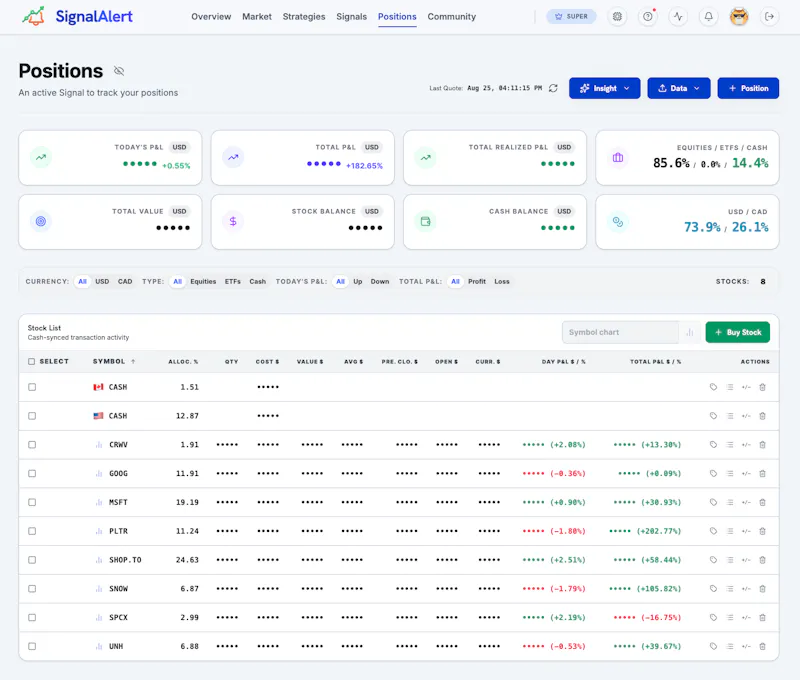Sort by the ALLOC. % column header

click(x=183, y=362)
